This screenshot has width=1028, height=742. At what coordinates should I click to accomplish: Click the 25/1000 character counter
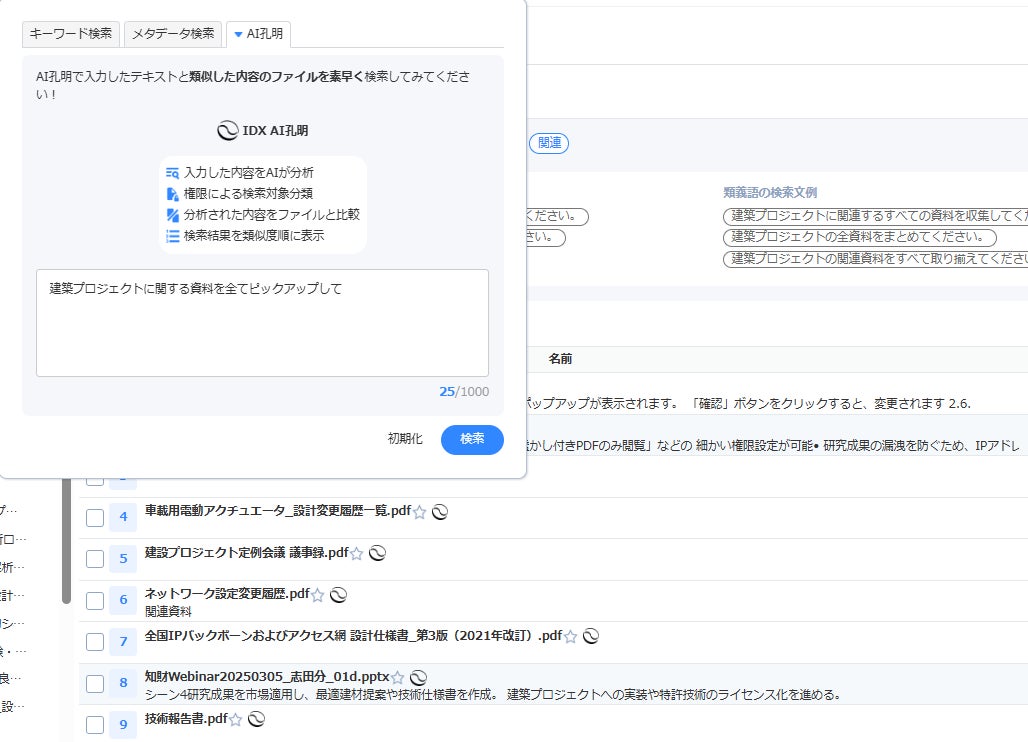coord(464,392)
